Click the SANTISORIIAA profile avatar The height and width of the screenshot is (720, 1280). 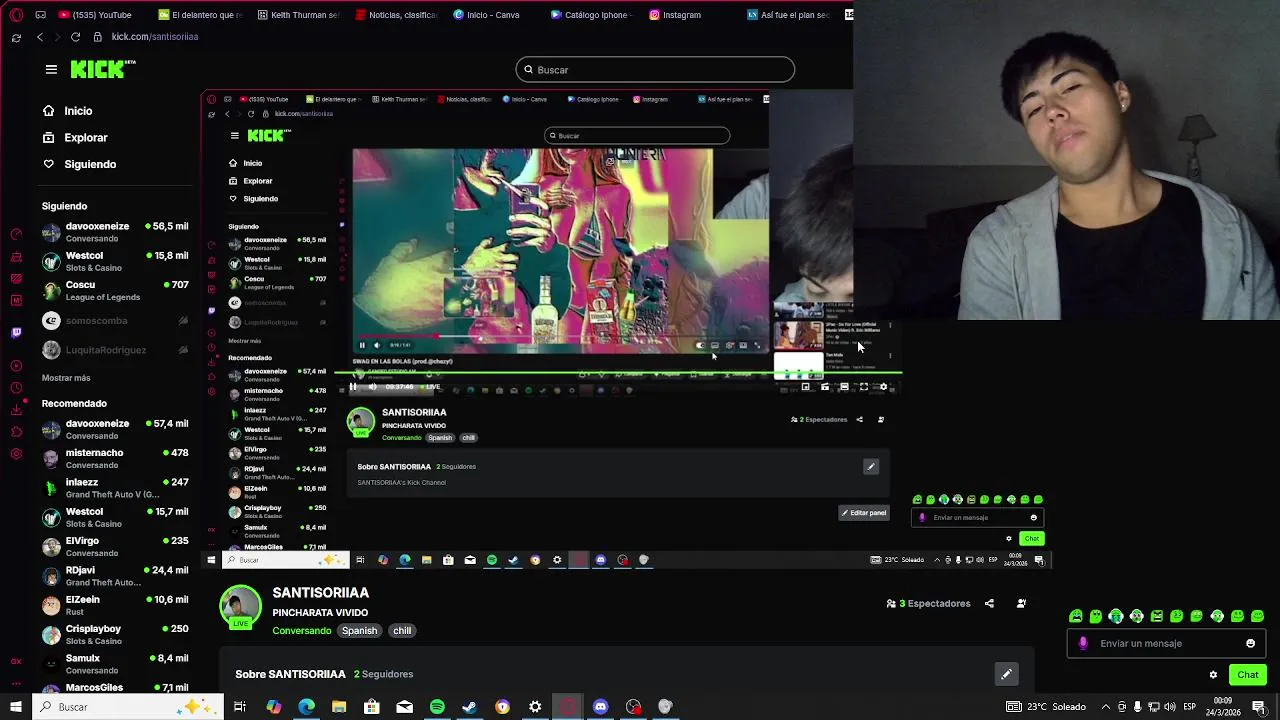coord(240,607)
